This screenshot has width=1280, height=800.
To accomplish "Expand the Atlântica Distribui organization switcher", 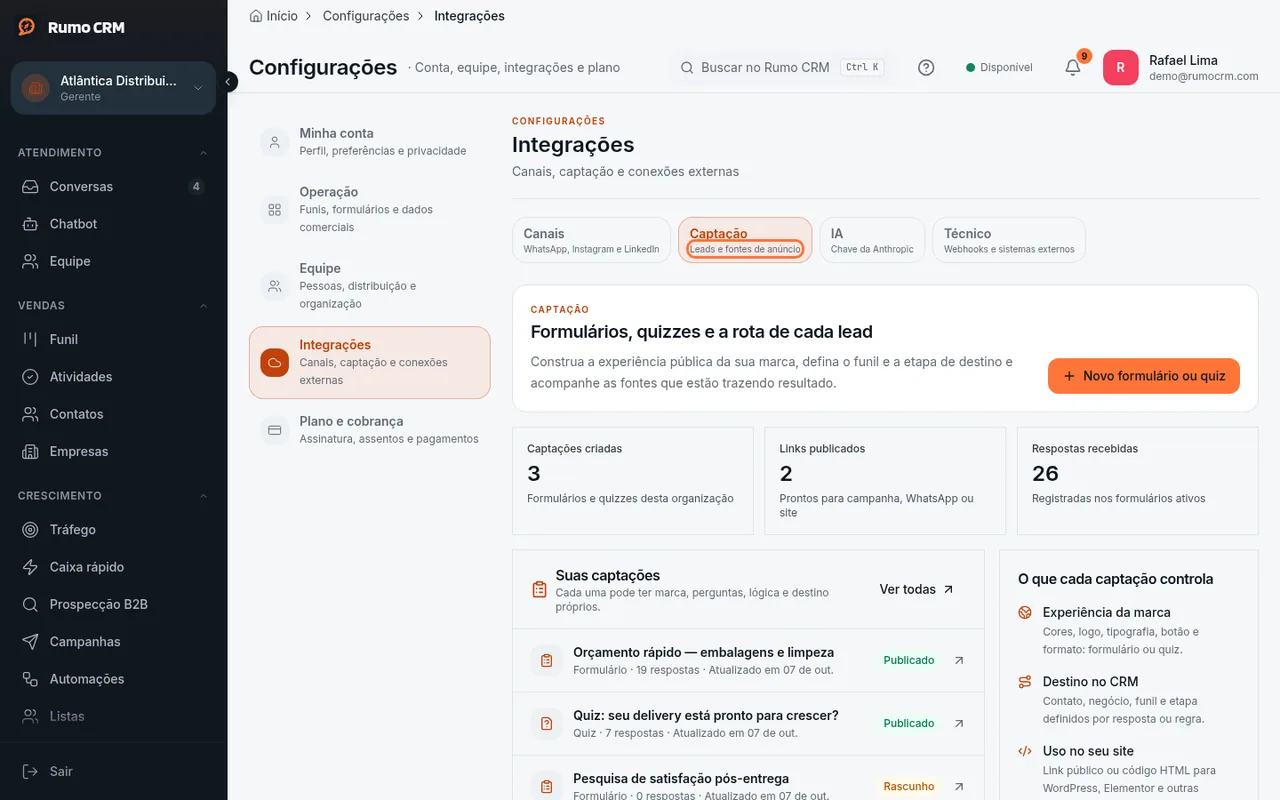I will tap(113, 88).
